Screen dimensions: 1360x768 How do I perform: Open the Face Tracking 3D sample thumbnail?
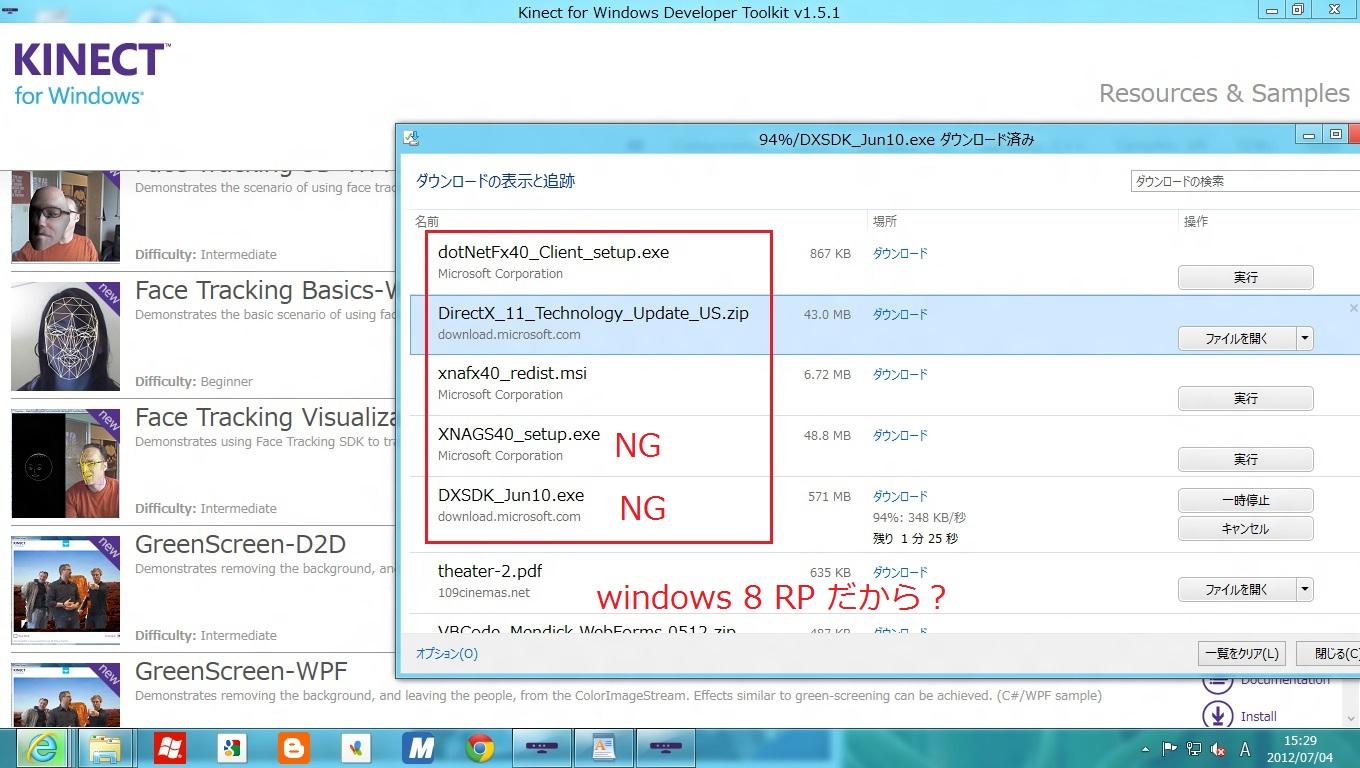point(65,216)
